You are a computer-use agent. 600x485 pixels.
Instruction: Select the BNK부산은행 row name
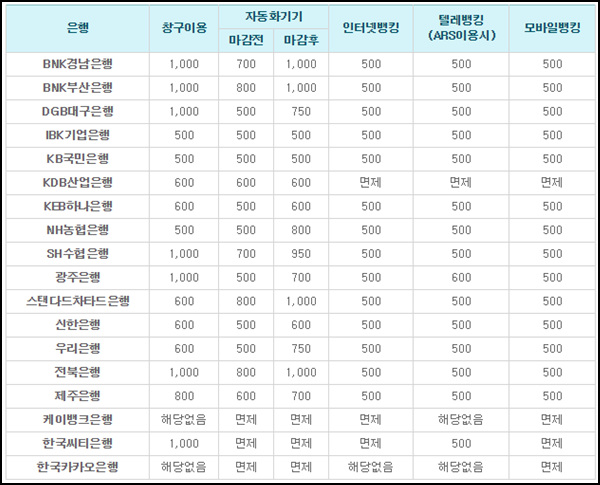[x=78, y=88]
